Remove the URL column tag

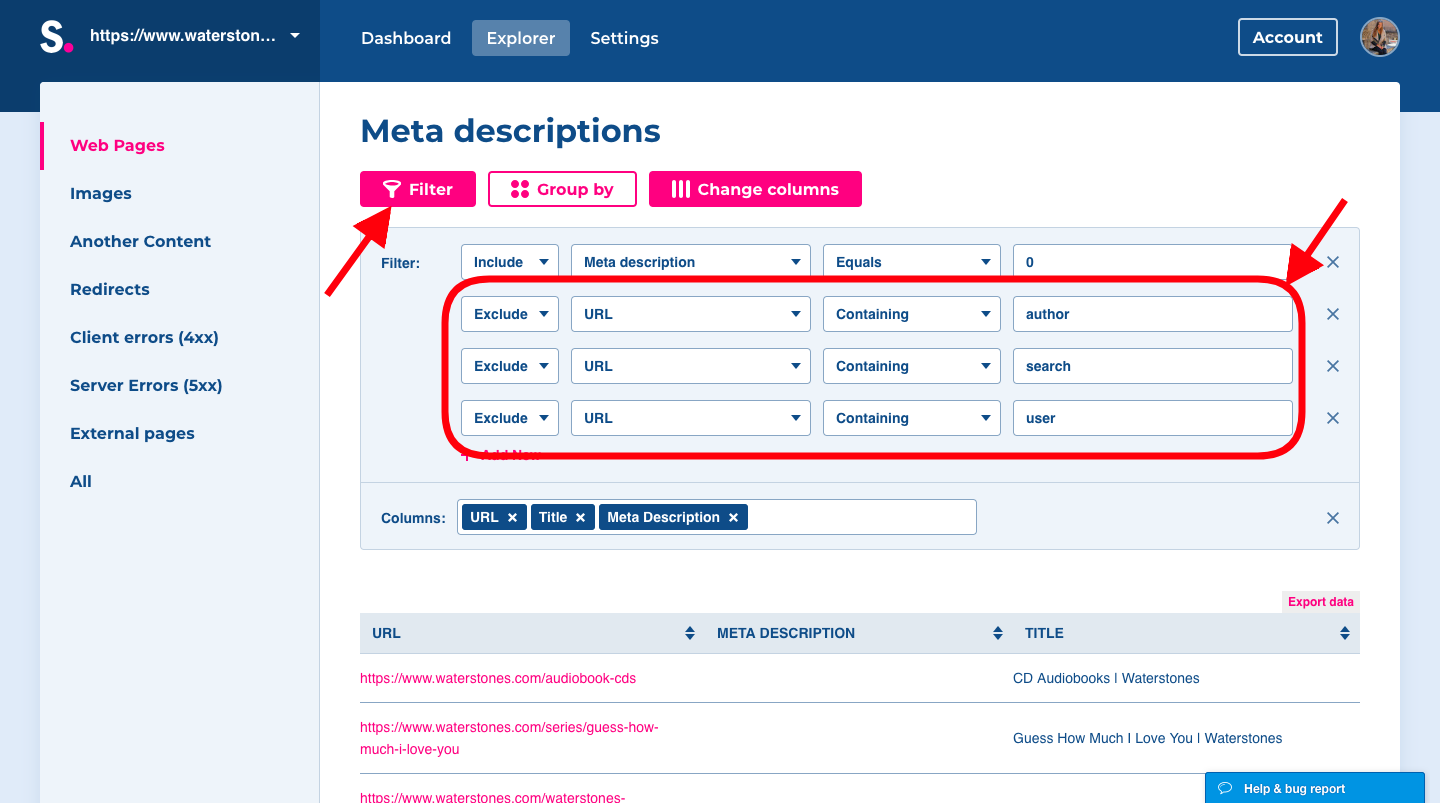coord(512,517)
